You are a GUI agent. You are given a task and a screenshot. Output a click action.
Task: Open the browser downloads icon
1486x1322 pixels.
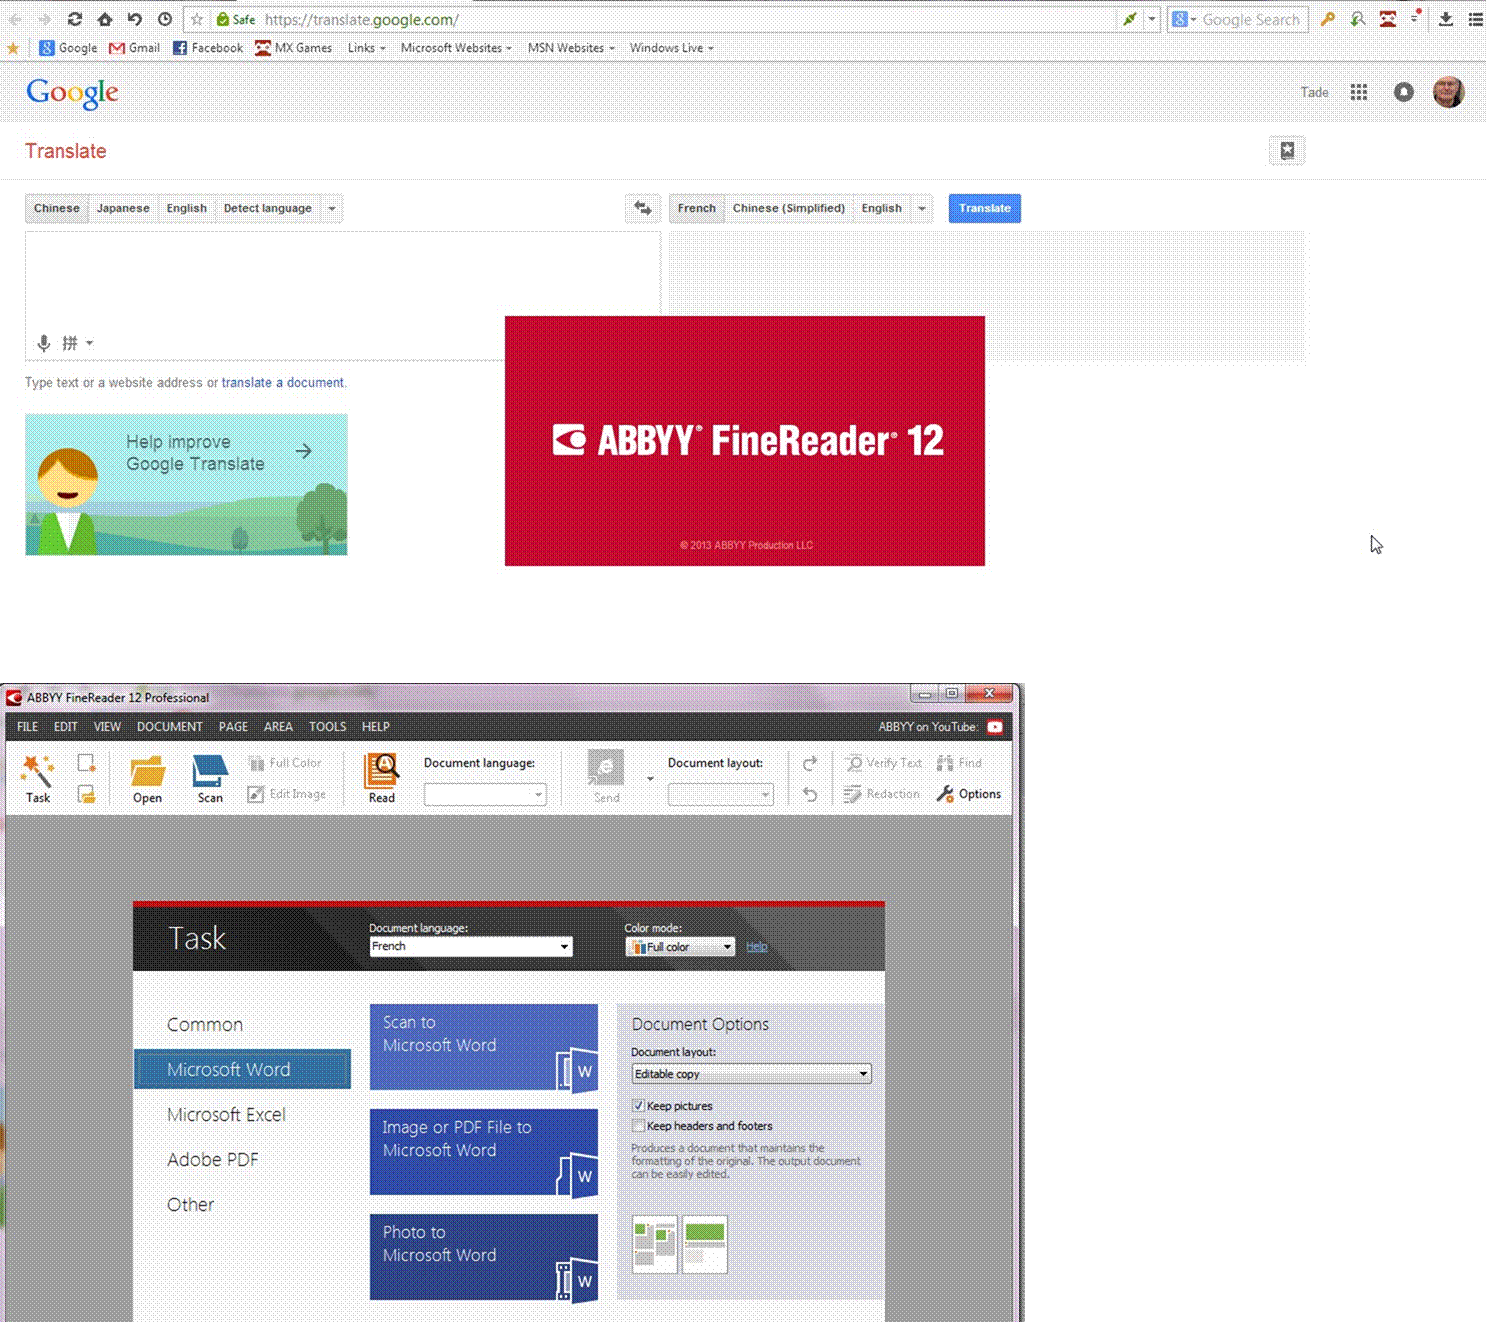(1446, 19)
